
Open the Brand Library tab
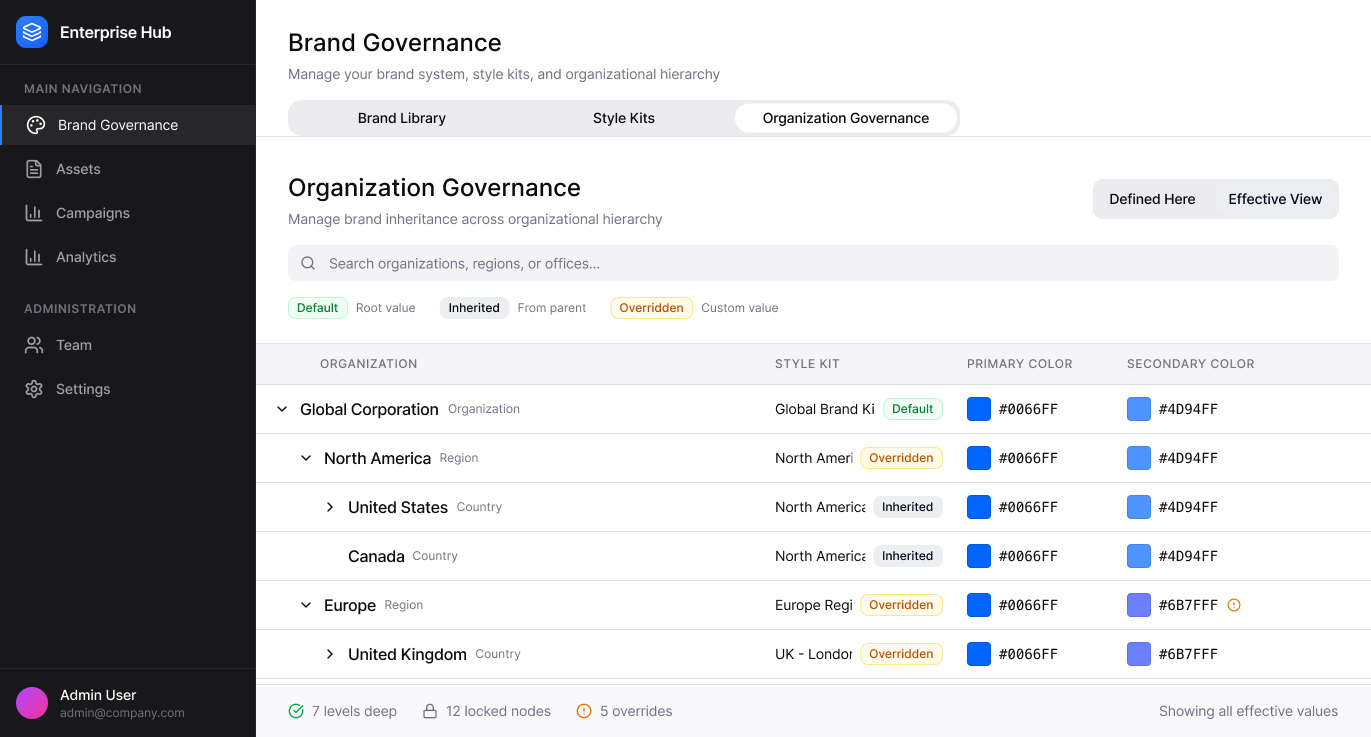click(x=402, y=118)
